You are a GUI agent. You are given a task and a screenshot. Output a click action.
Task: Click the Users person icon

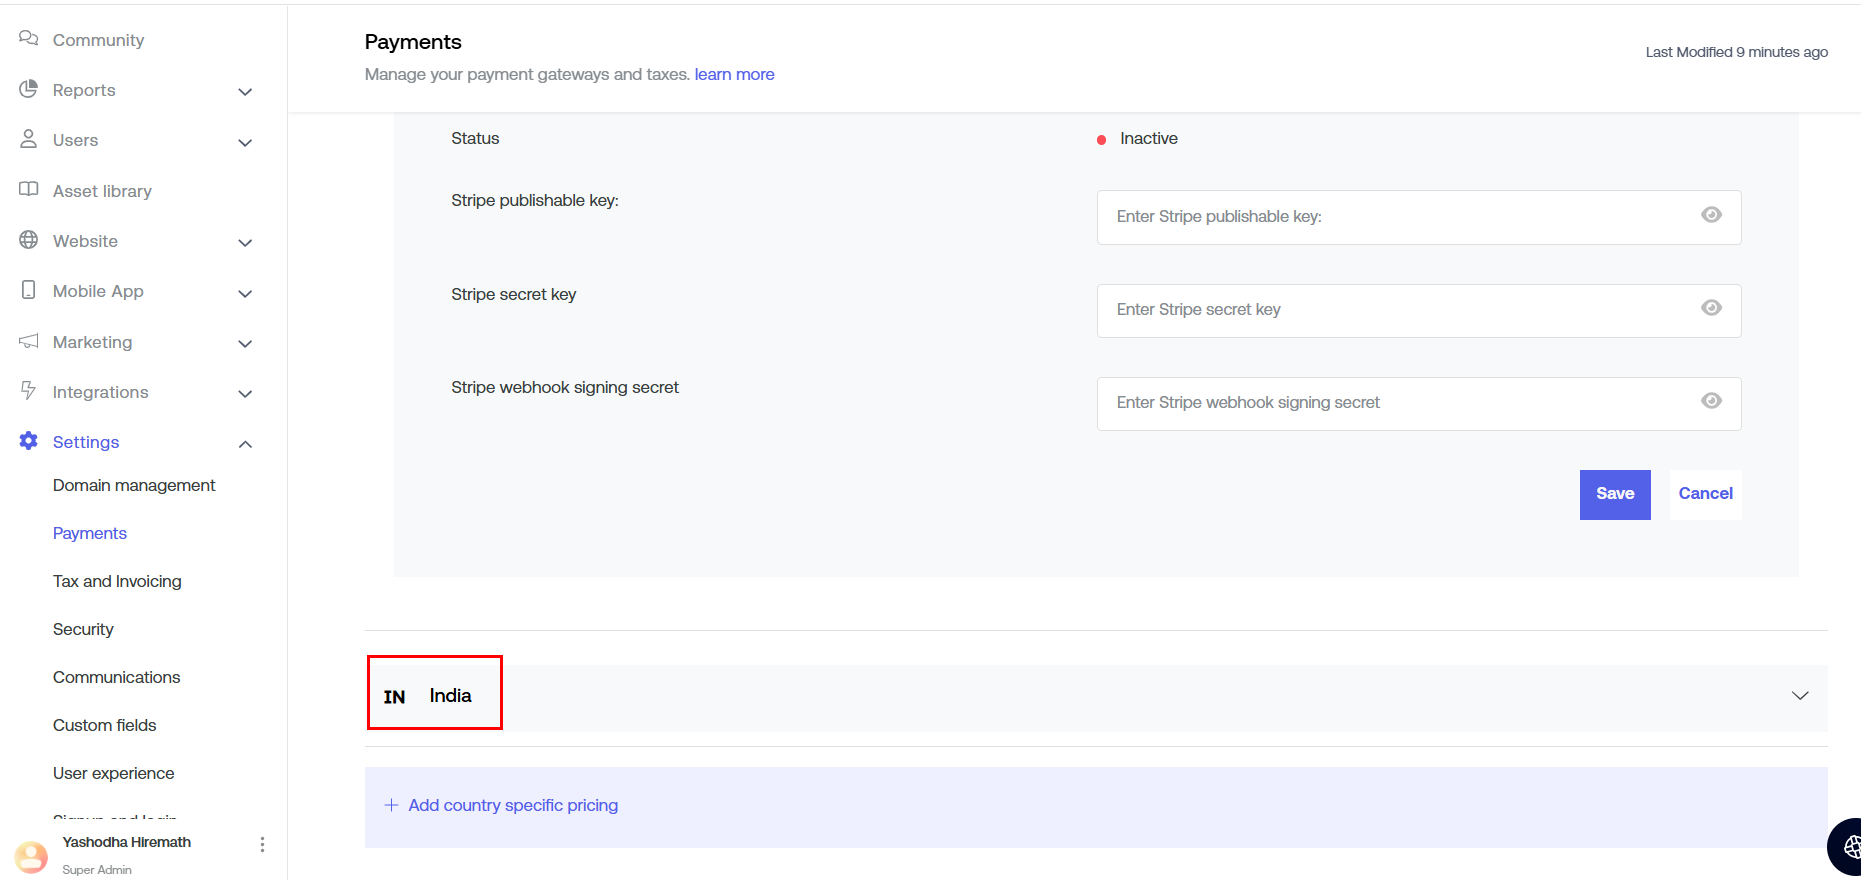pos(29,139)
